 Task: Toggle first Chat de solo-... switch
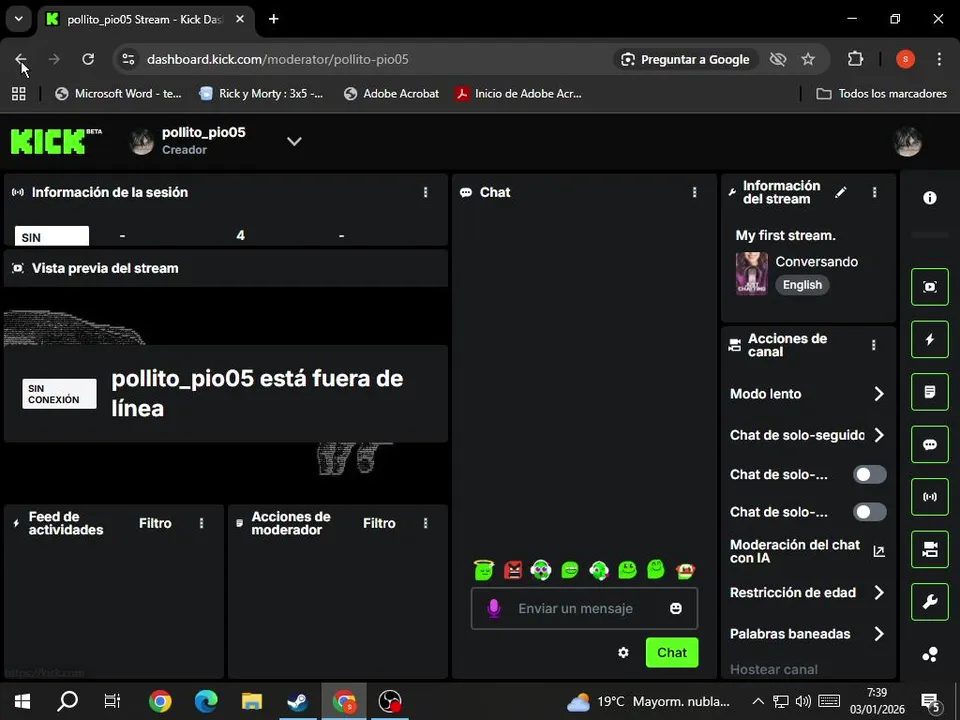coord(870,474)
